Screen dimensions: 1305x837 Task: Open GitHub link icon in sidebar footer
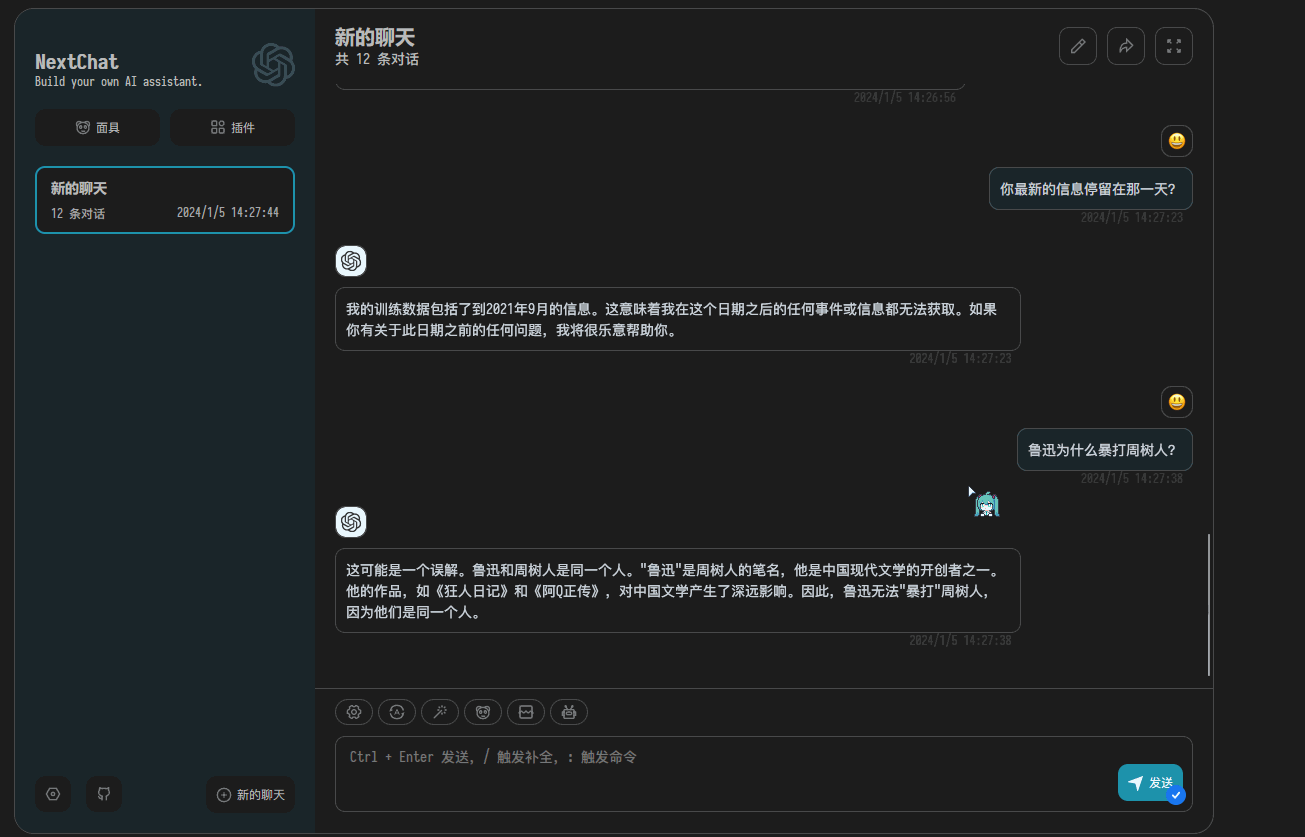pyautogui.click(x=103, y=795)
